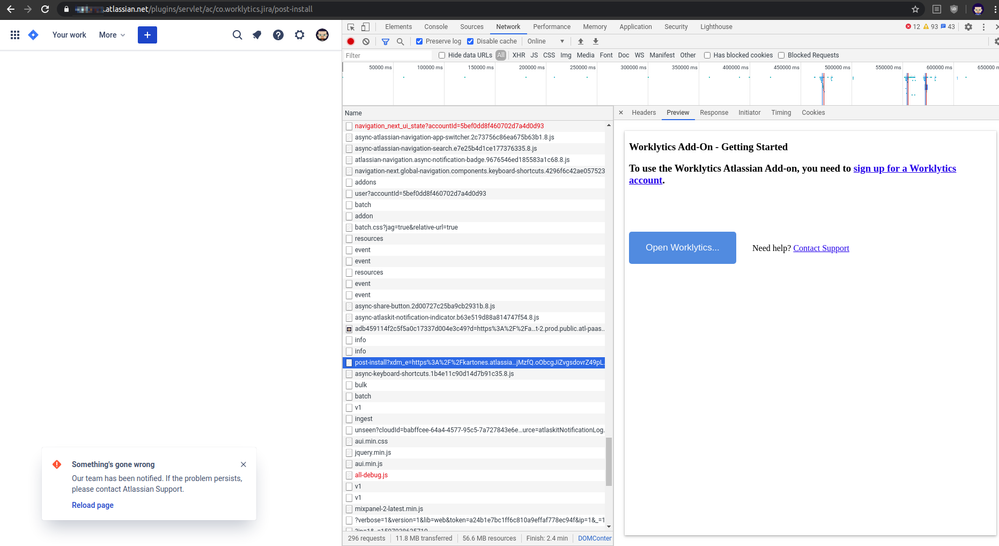Filter requests by WS type
Viewport: 999px width, 546px height.
(x=639, y=55)
